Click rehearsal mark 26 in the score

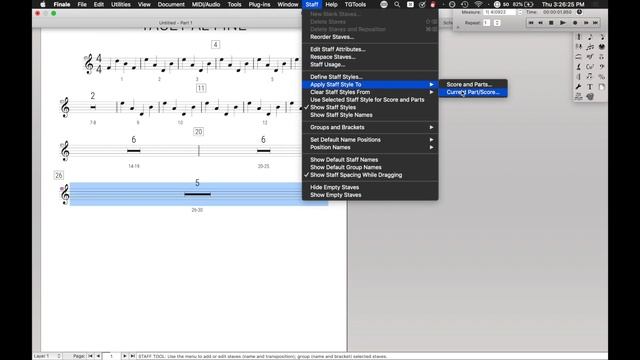pos(59,176)
